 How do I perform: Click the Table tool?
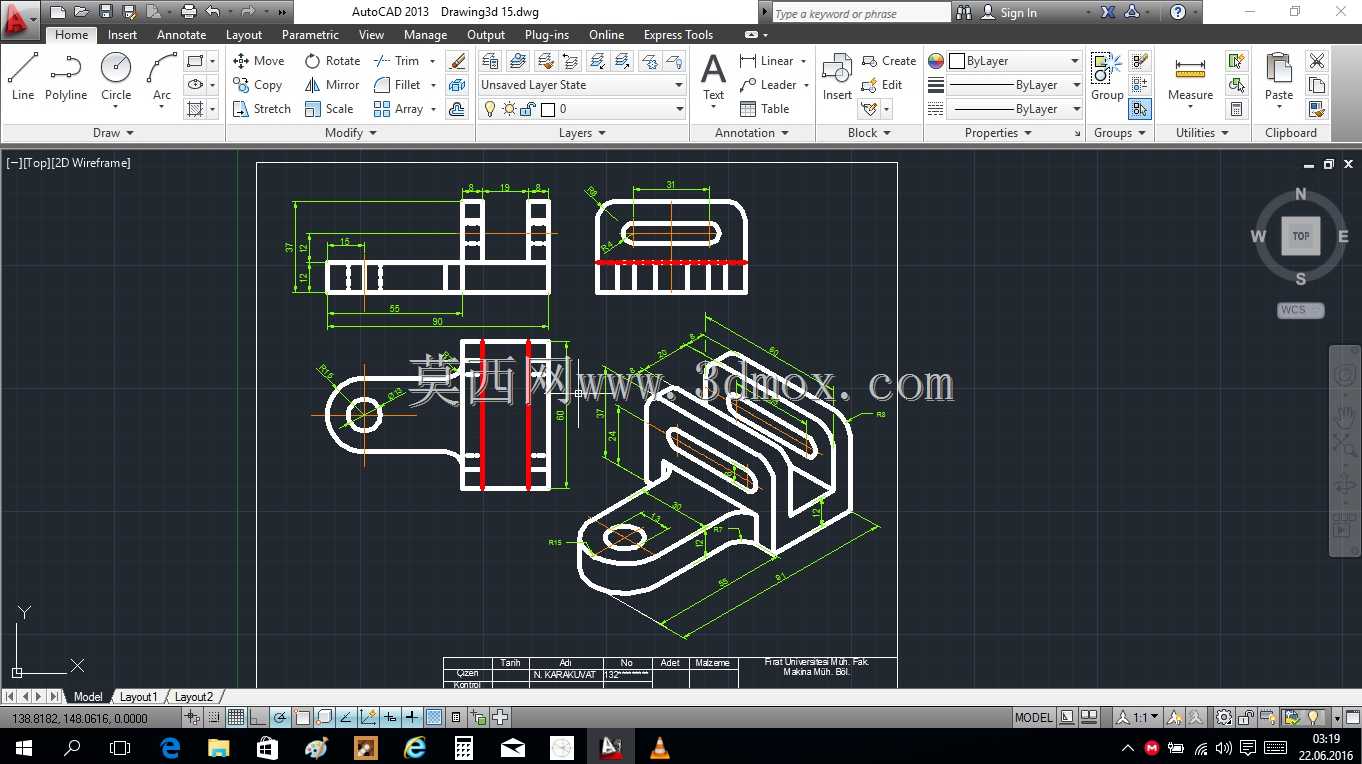(x=765, y=109)
